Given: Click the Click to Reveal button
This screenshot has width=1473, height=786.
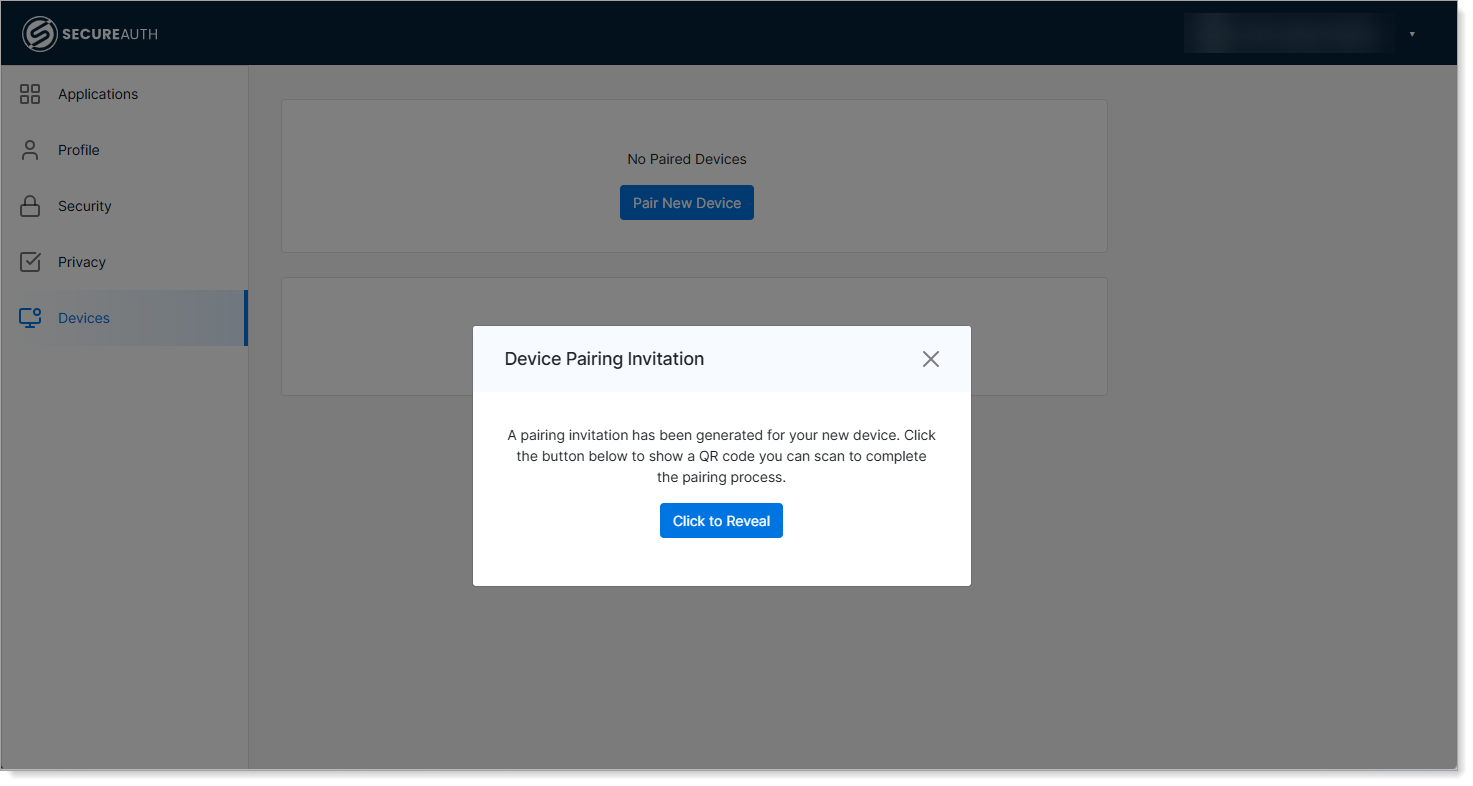Looking at the screenshot, I should (721, 520).
